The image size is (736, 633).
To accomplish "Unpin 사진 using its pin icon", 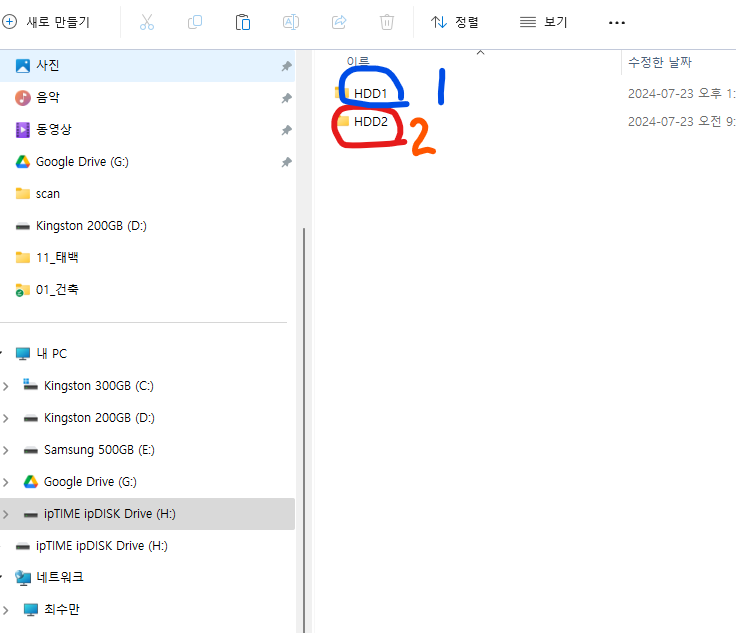I will (x=286, y=66).
